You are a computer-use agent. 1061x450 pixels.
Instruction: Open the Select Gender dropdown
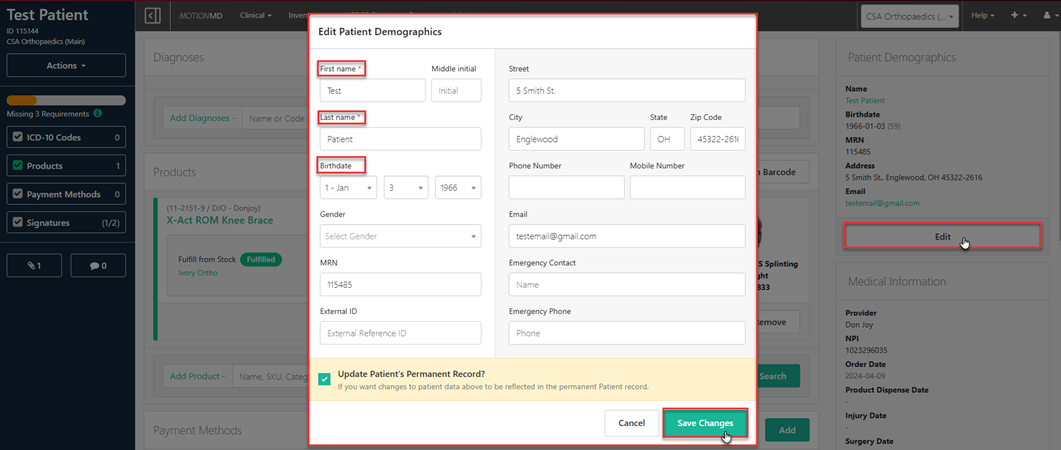pyautogui.click(x=400, y=236)
